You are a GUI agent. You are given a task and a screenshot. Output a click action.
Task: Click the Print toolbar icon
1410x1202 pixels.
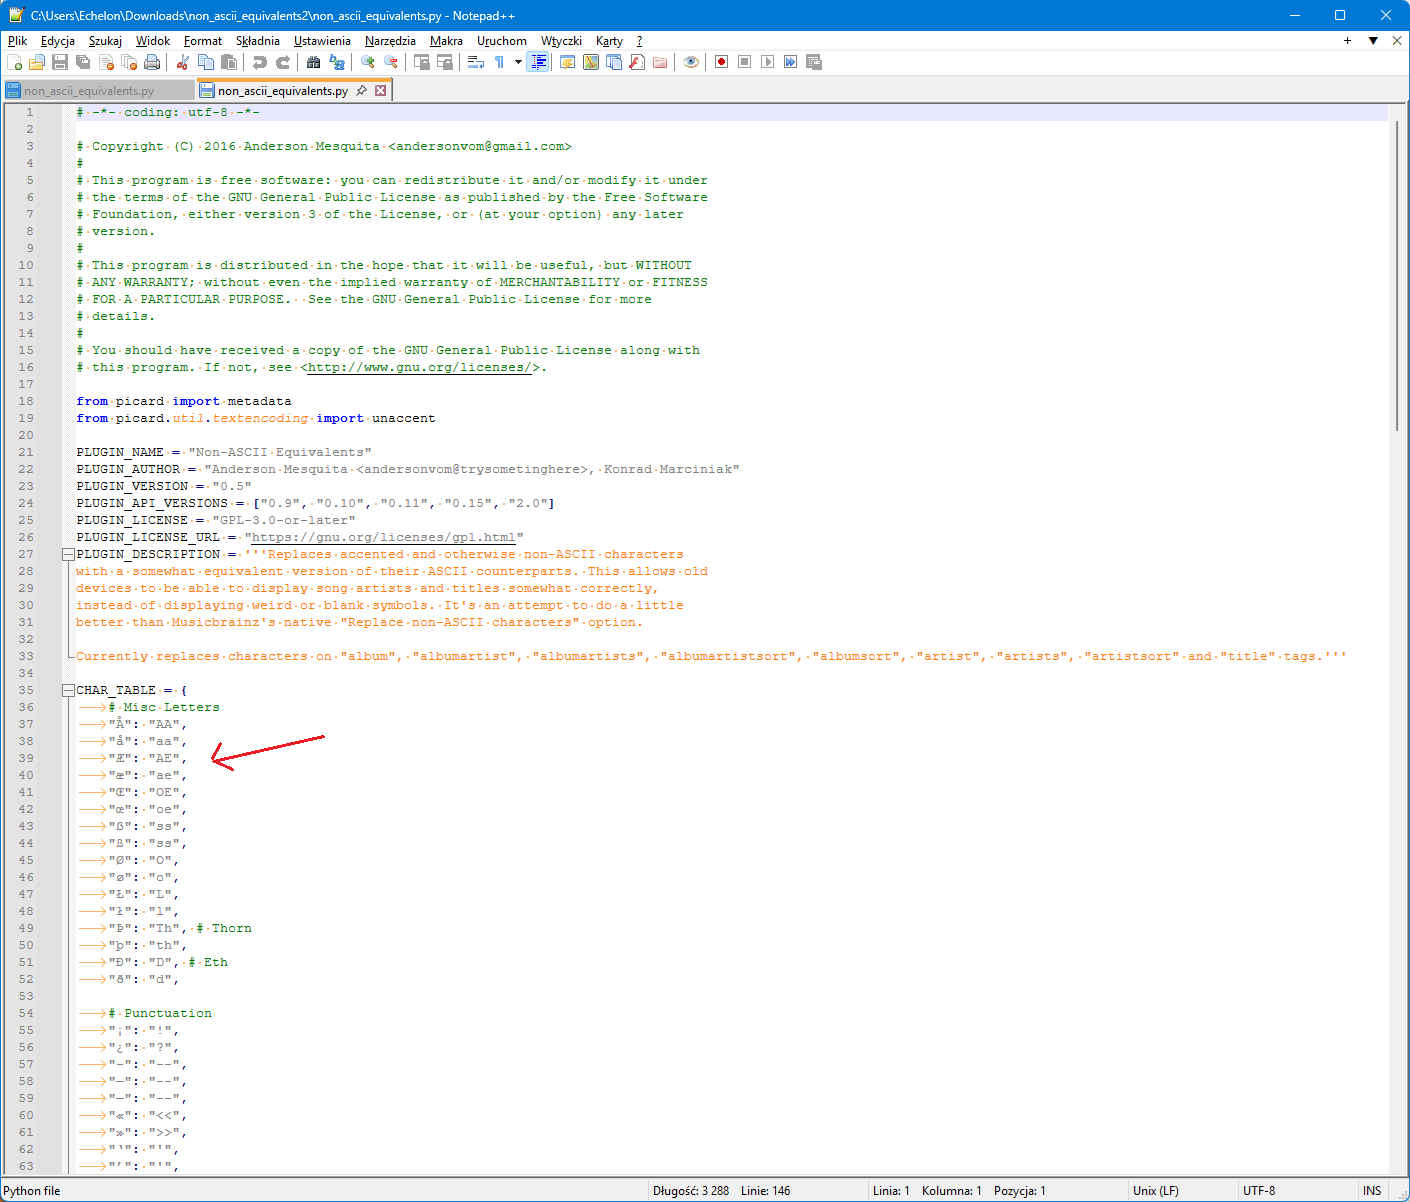pyautogui.click(x=152, y=62)
